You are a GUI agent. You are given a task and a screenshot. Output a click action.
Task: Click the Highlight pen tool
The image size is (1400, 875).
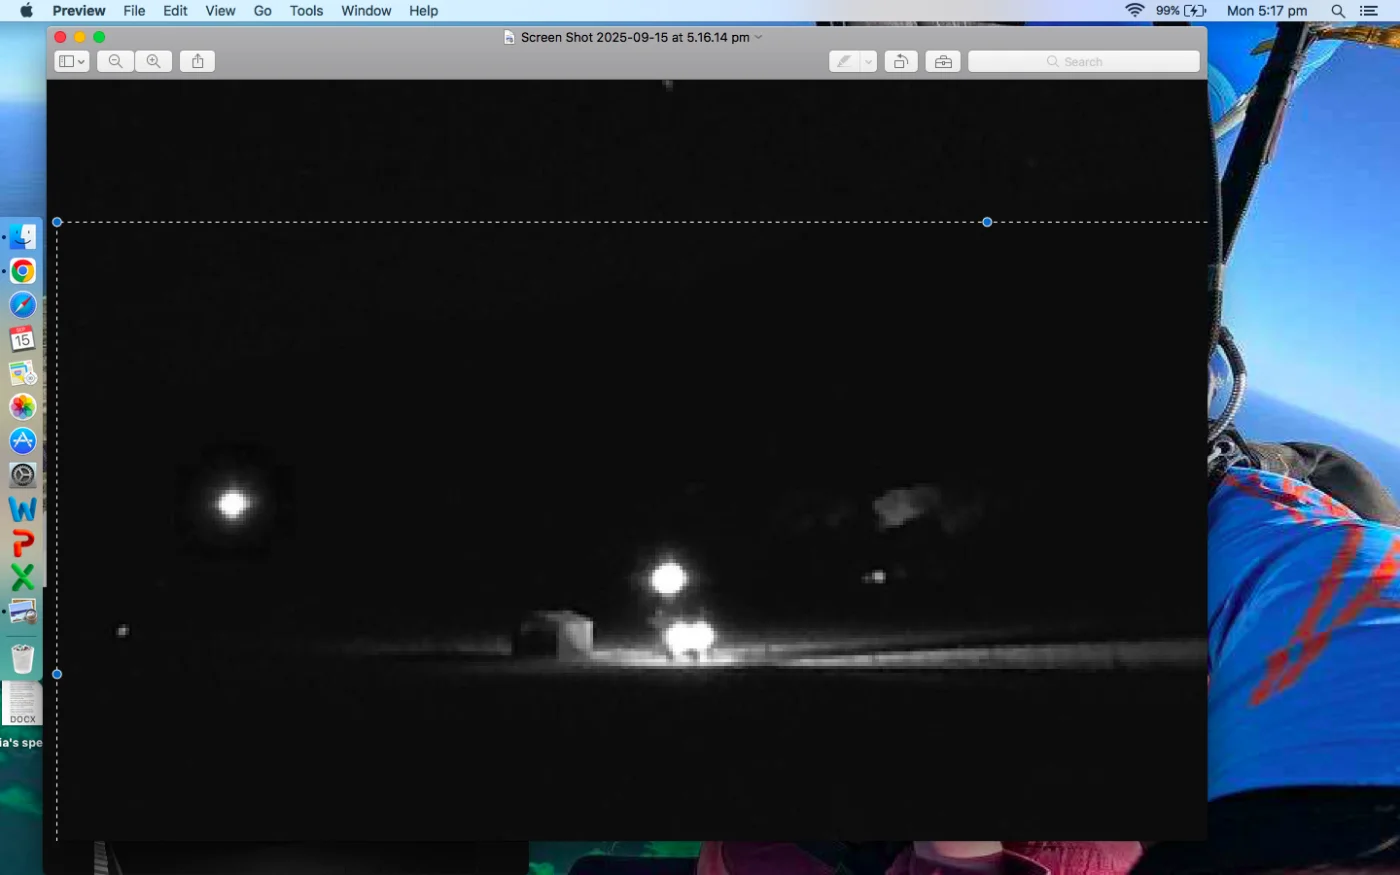844,61
